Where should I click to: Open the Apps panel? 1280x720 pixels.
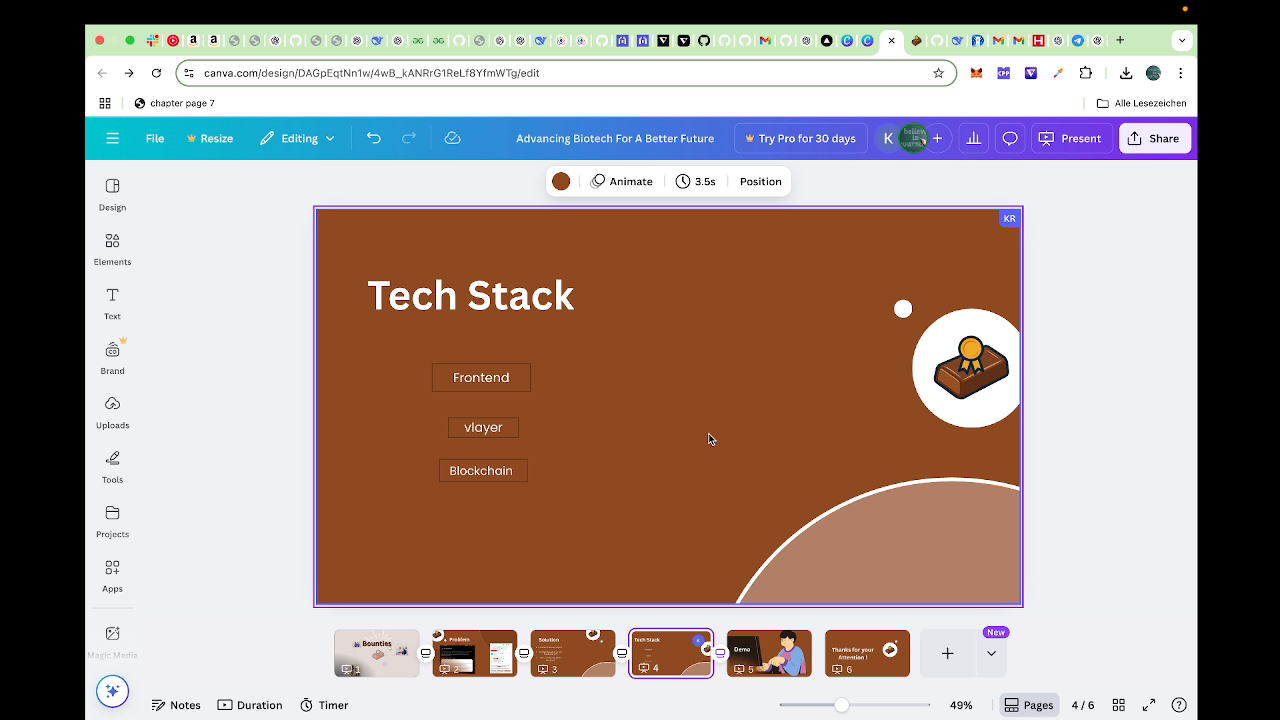(x=112, y=576)
